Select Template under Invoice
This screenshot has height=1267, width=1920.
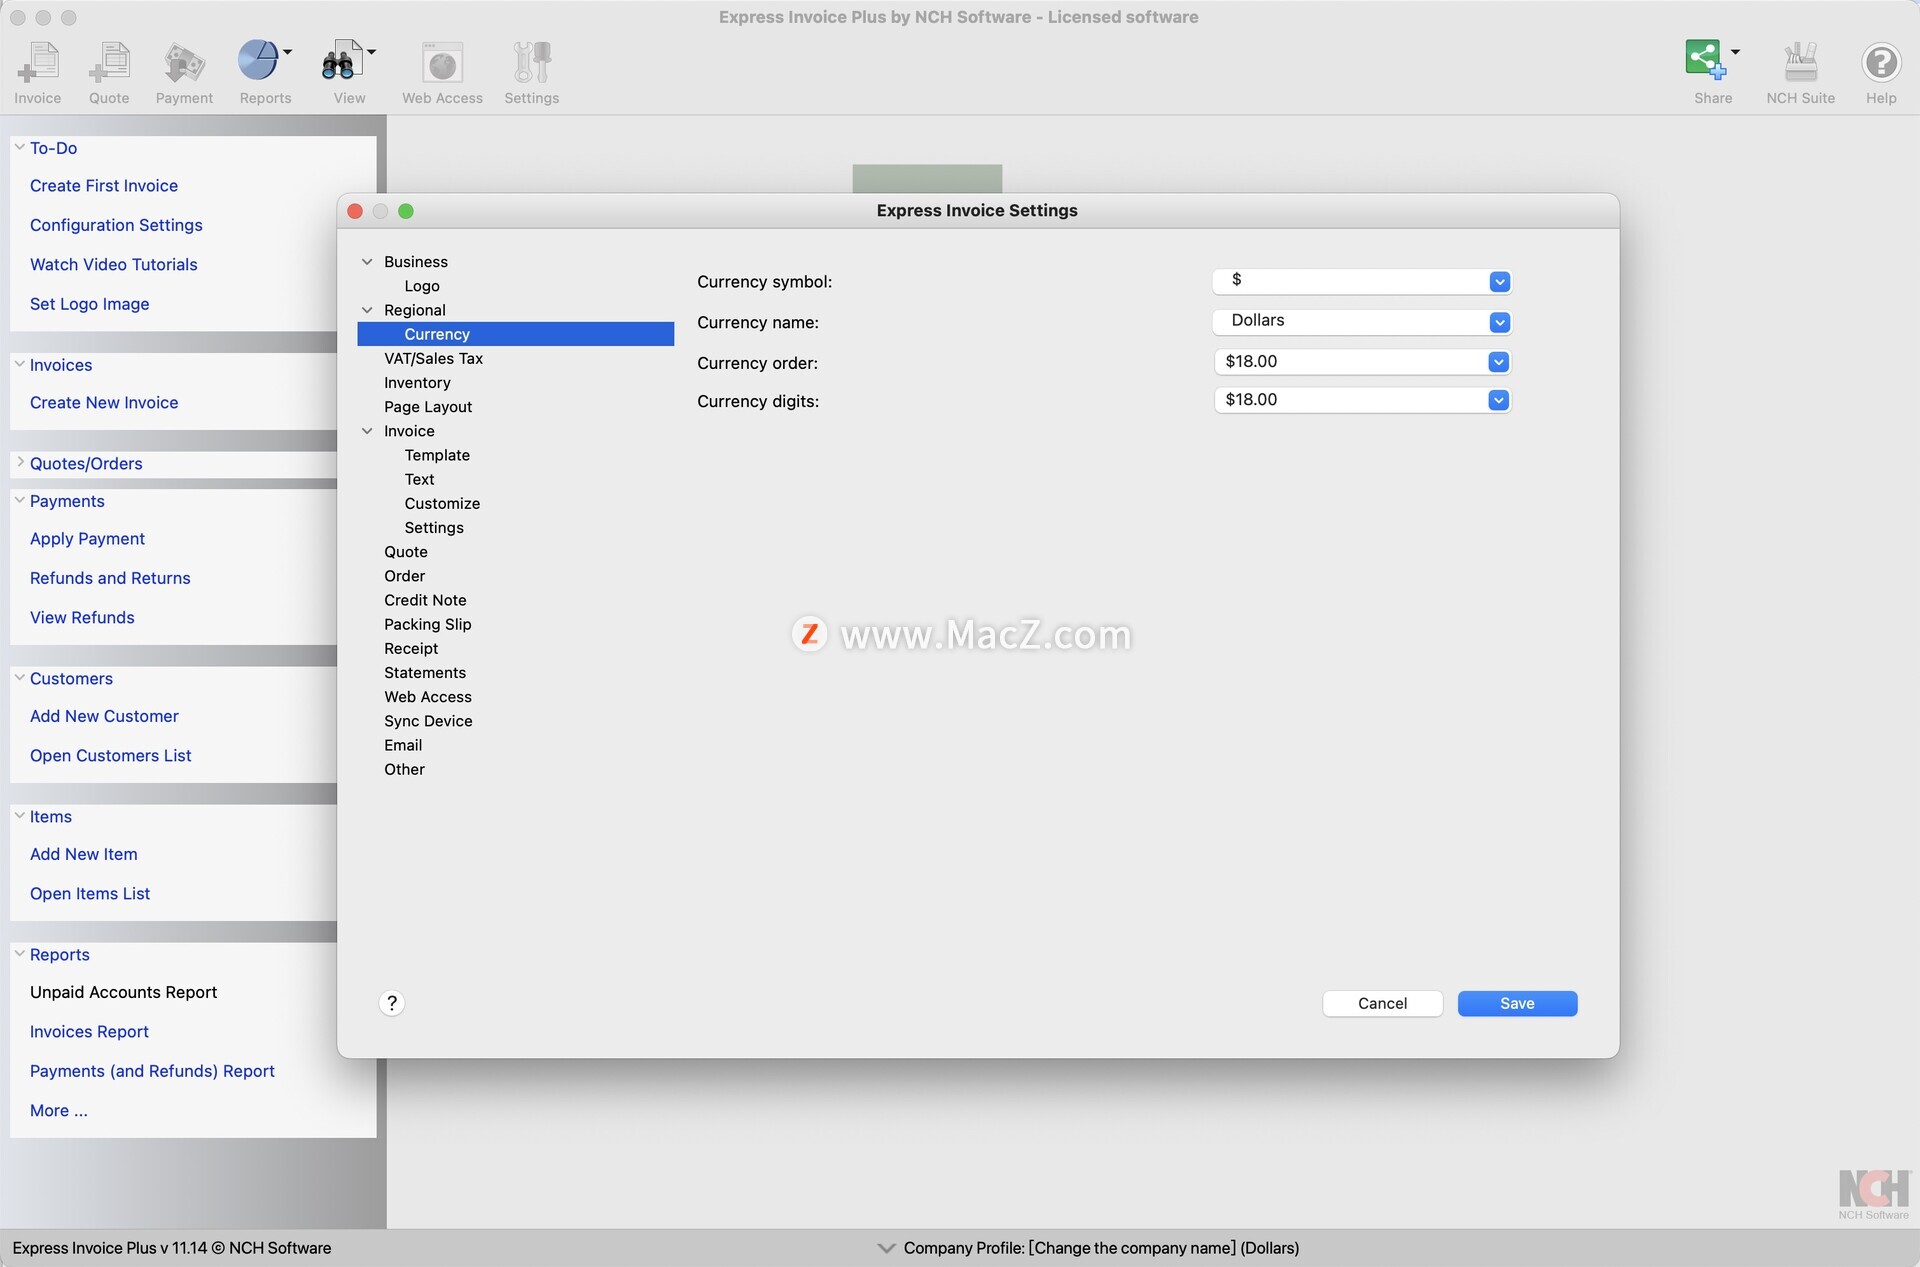[437, 455]
